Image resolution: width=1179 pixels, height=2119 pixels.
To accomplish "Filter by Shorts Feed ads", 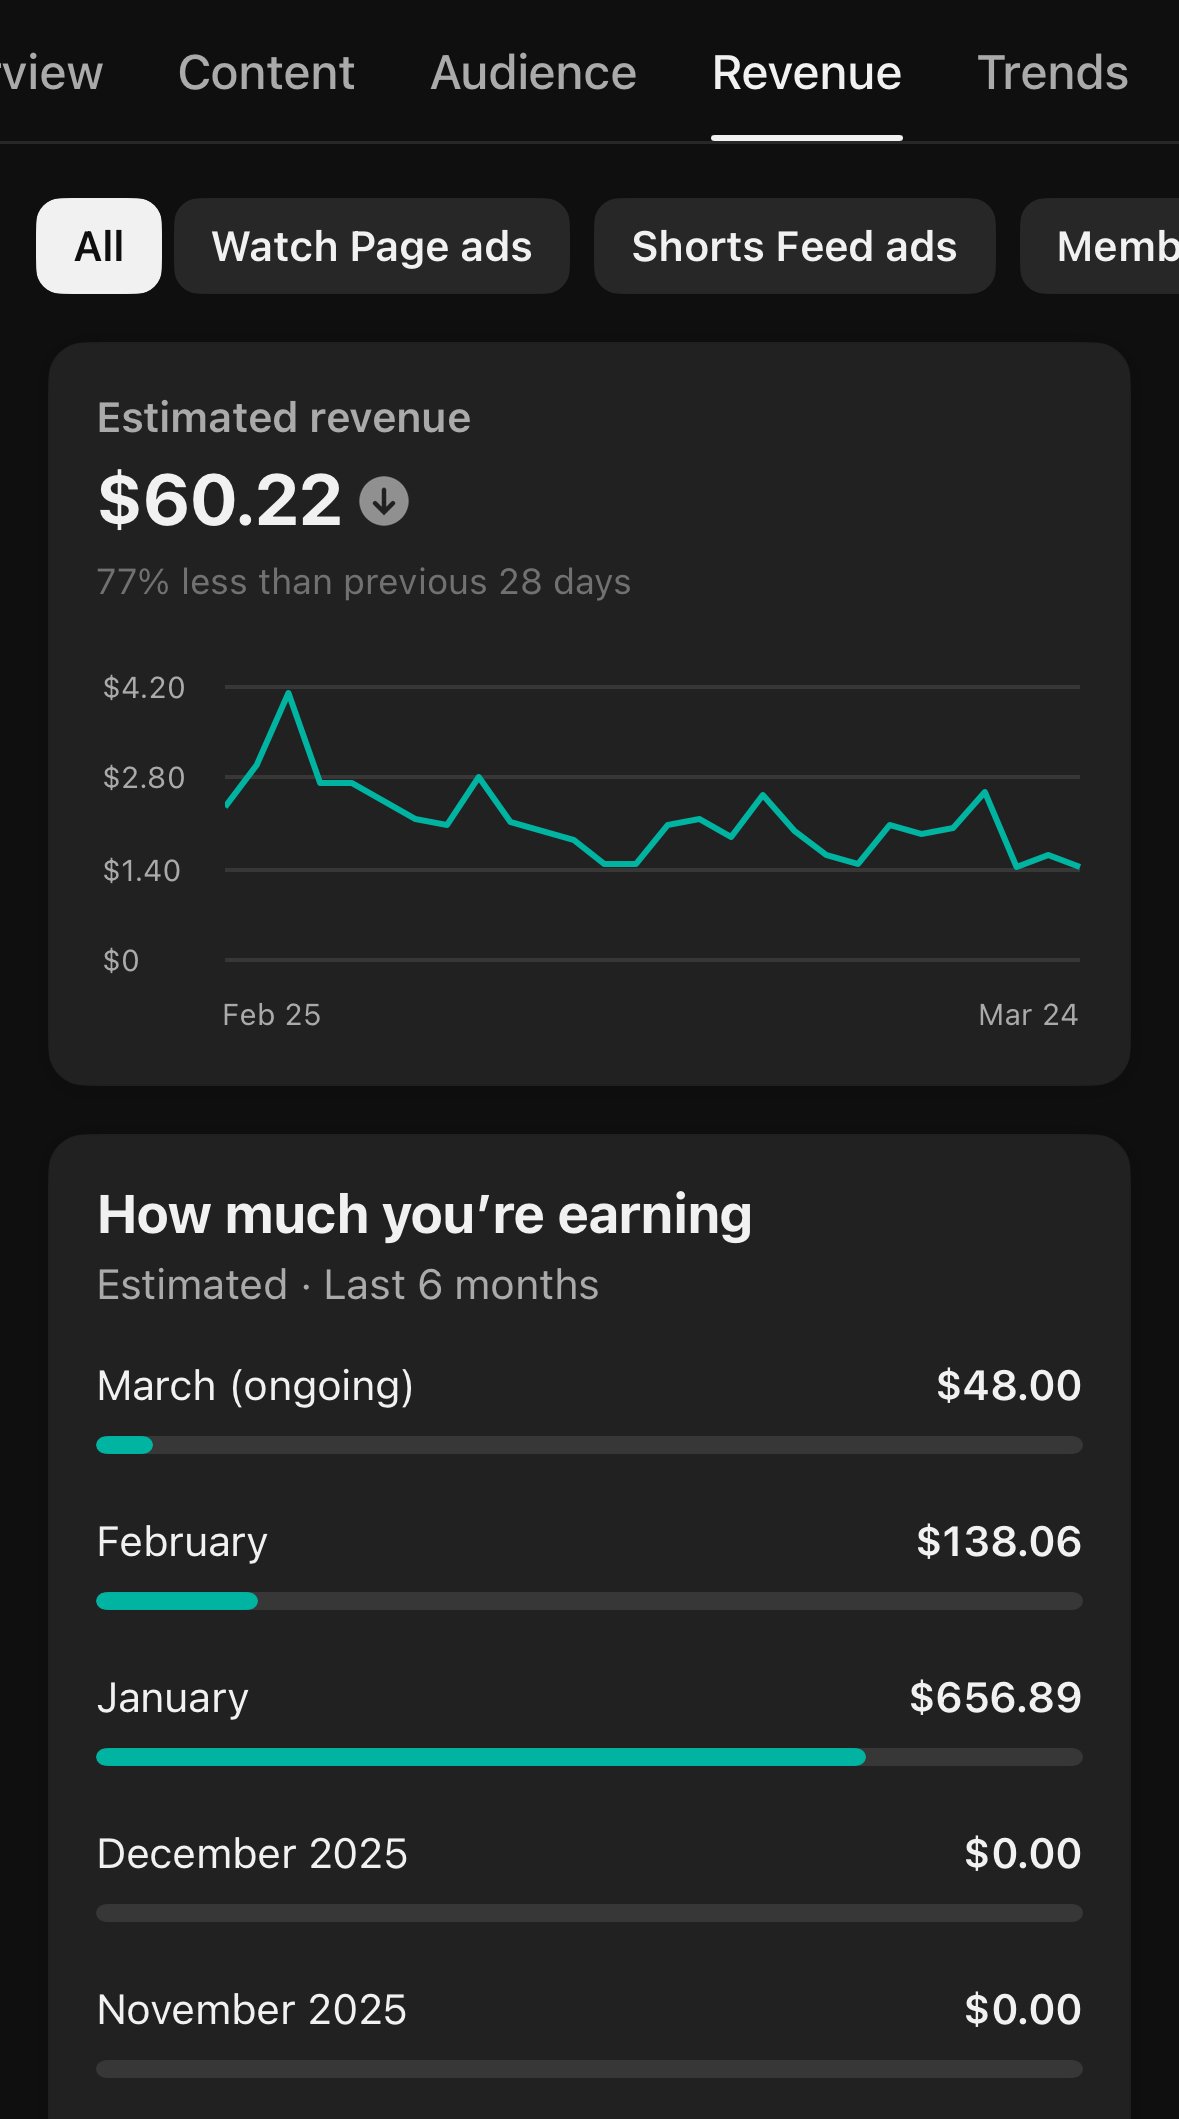I will pyautogui.click(x=794, y=246).
